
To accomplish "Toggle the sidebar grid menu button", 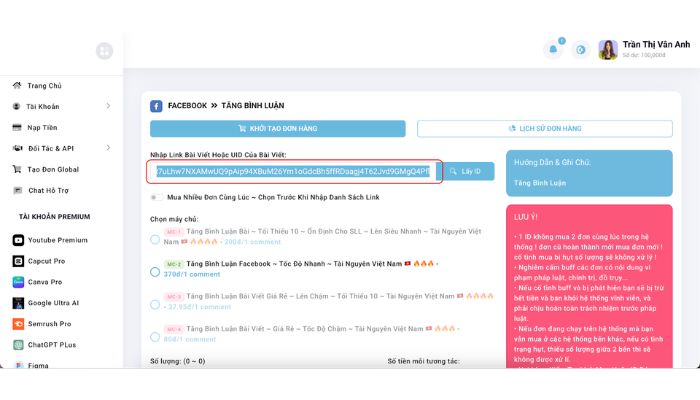I will (104, 51).
